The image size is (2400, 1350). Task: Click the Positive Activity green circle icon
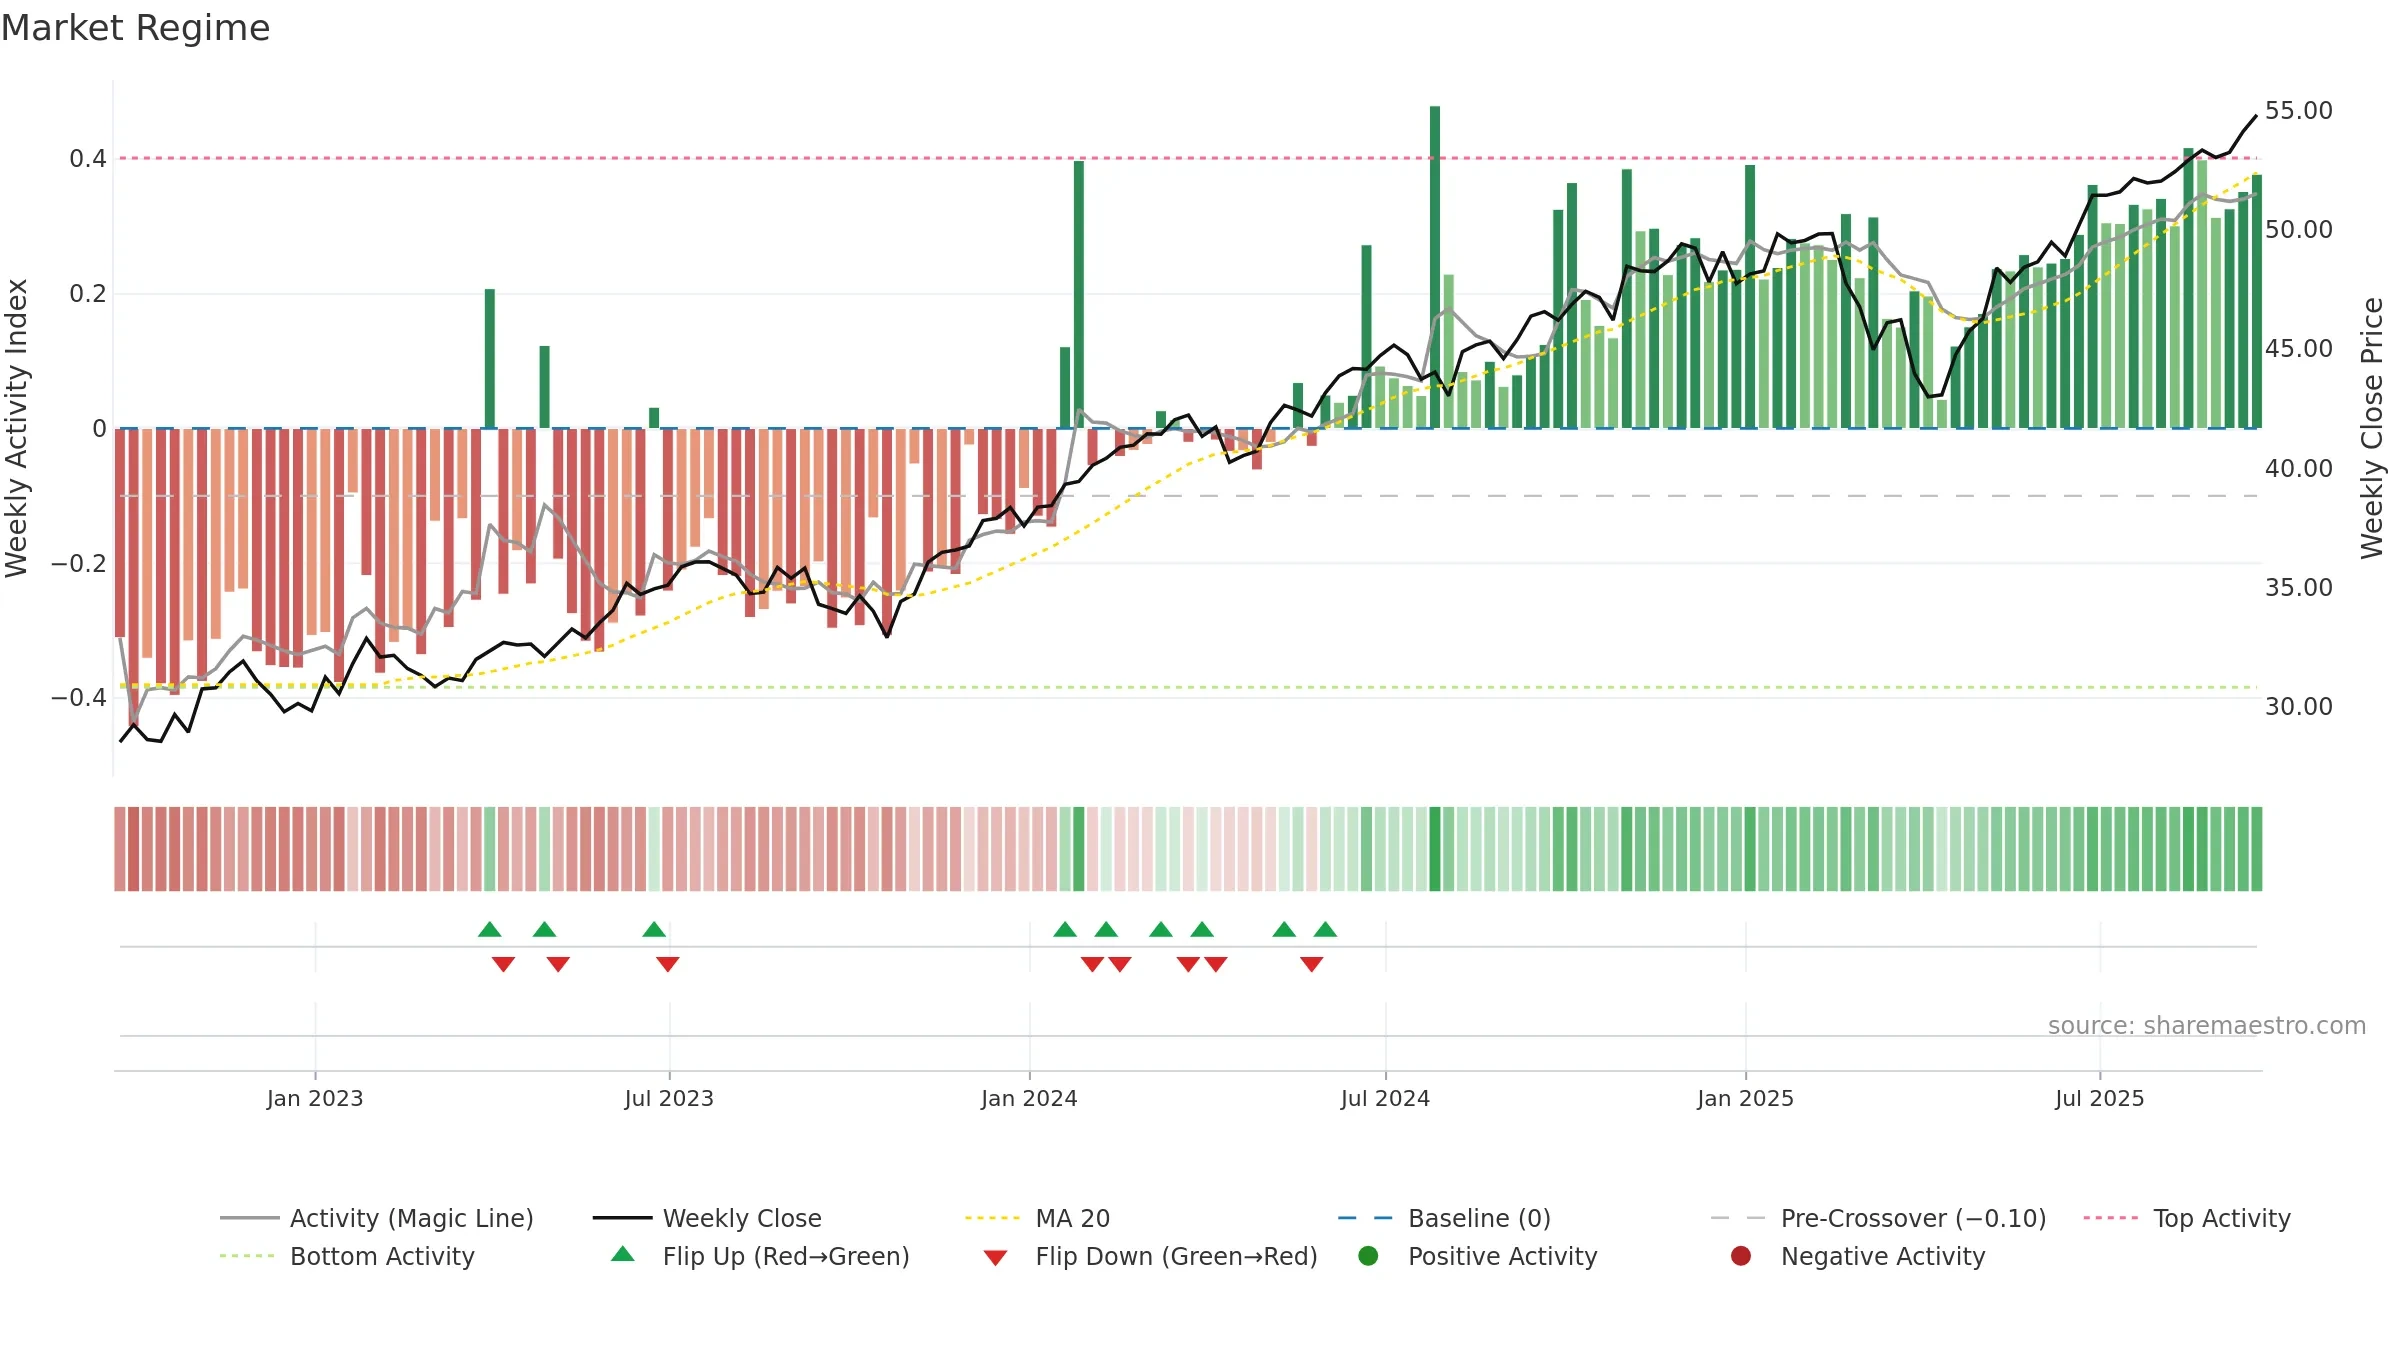coord(1368,1255)
